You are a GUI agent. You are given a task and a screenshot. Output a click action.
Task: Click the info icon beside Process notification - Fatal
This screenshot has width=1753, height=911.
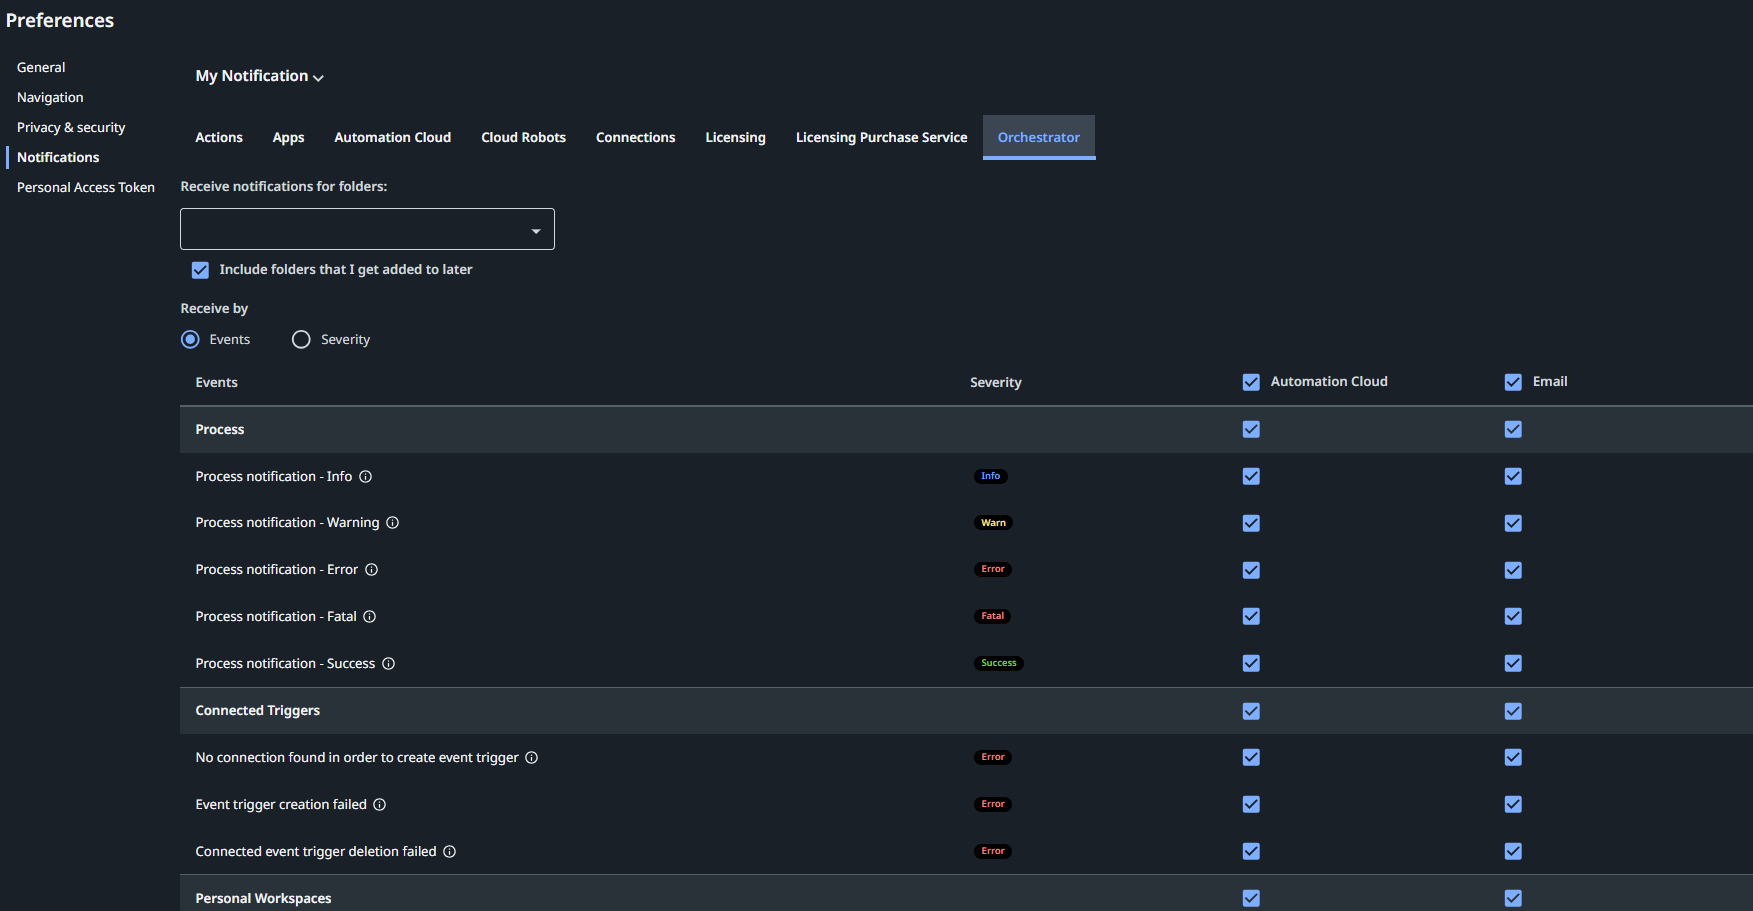(369, 616)
